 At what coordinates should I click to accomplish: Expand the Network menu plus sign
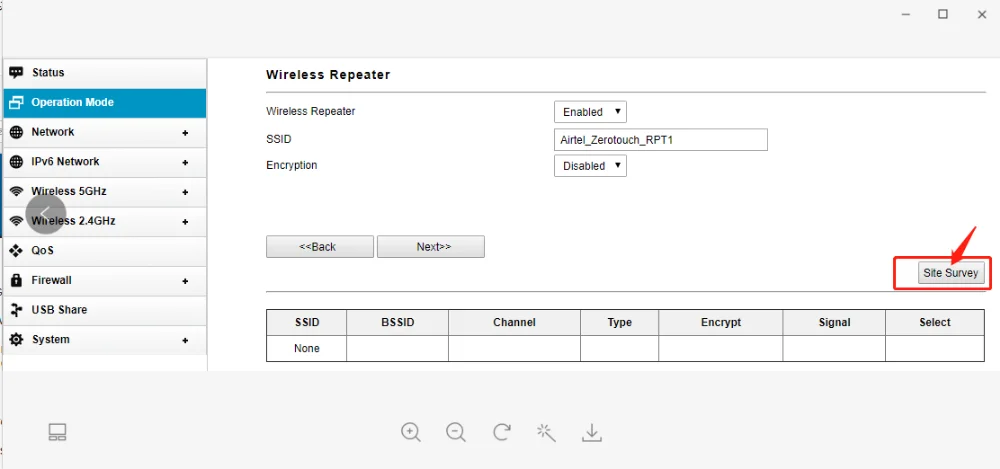coord(185,133)
